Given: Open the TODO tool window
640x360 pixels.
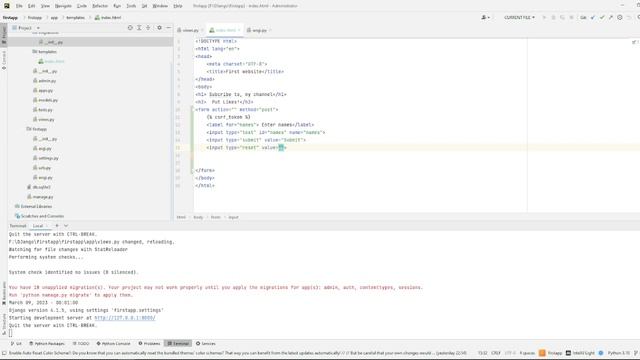Looking at the screenshot, I should point(81,344).
